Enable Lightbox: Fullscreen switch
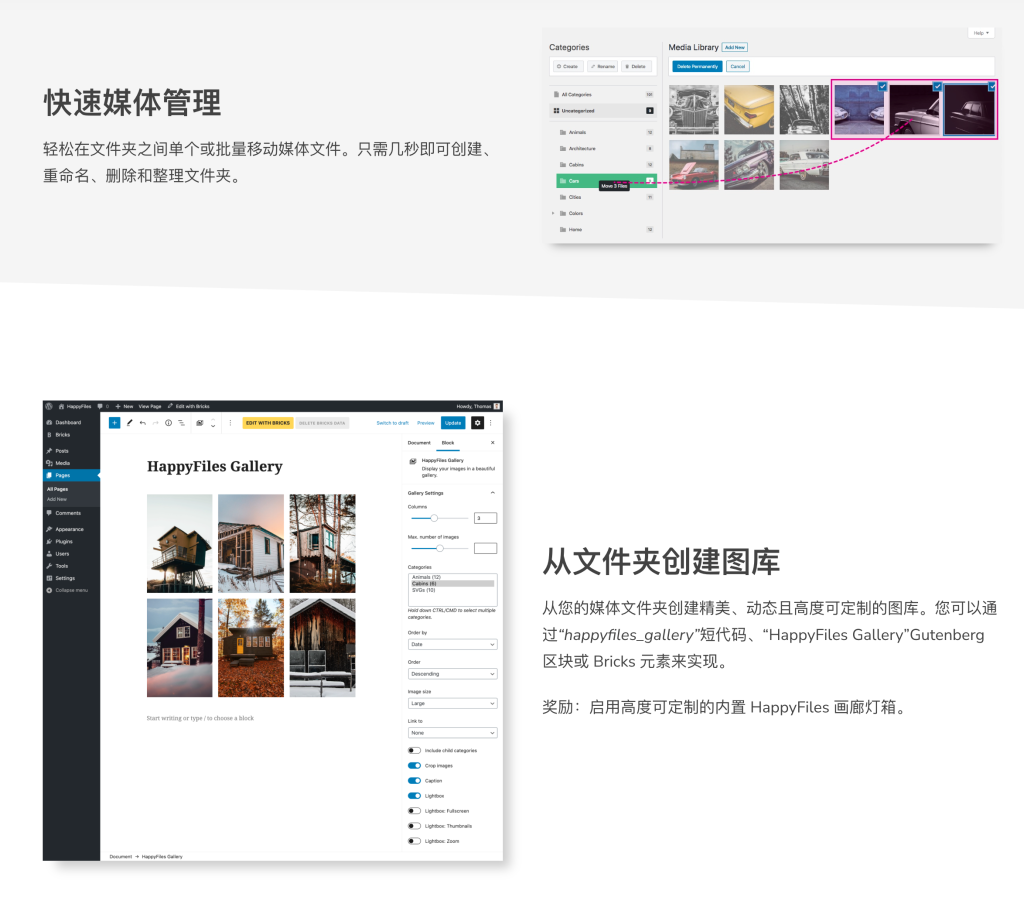 coord(414,811)
